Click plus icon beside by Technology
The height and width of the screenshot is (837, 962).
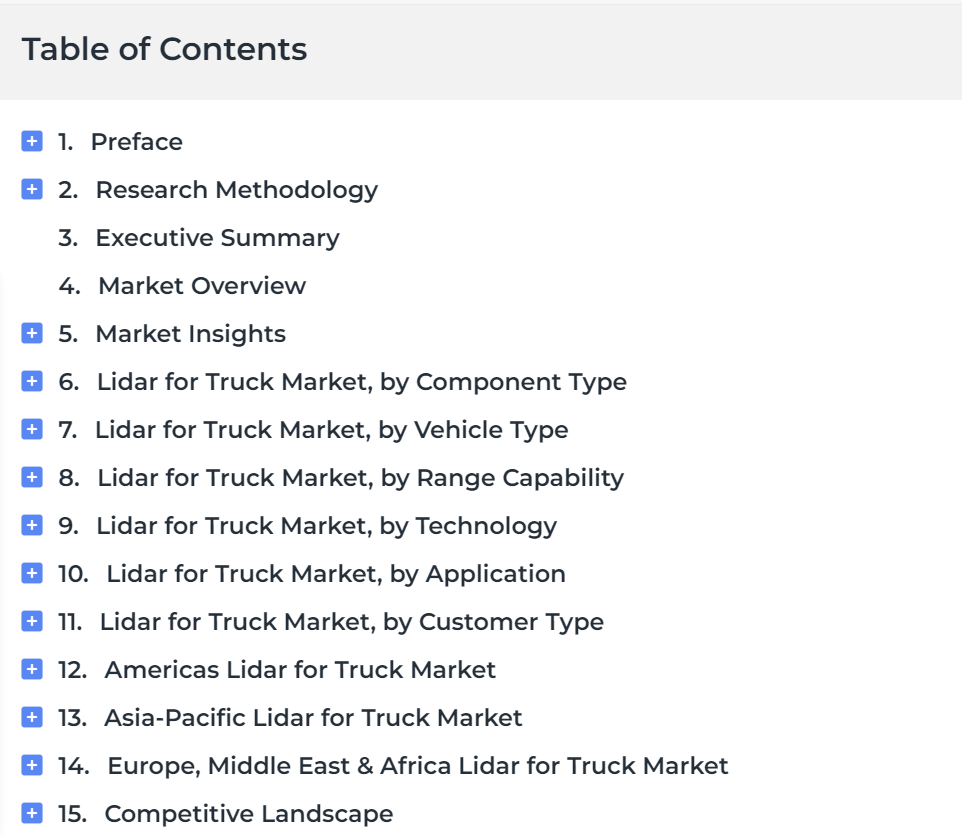pyautogui.click(x=32, y=525)
